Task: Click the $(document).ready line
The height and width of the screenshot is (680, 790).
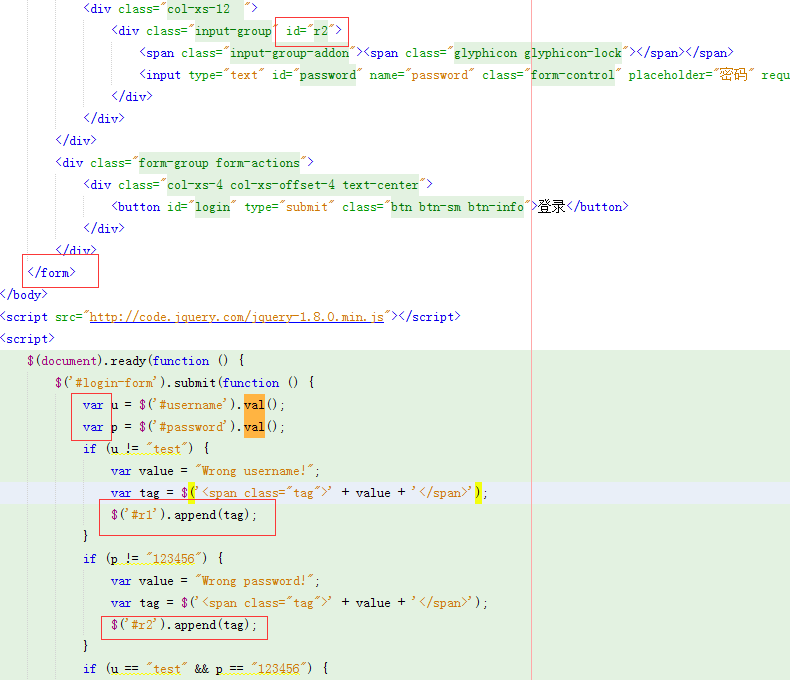Action: click(x=136, y=361)
